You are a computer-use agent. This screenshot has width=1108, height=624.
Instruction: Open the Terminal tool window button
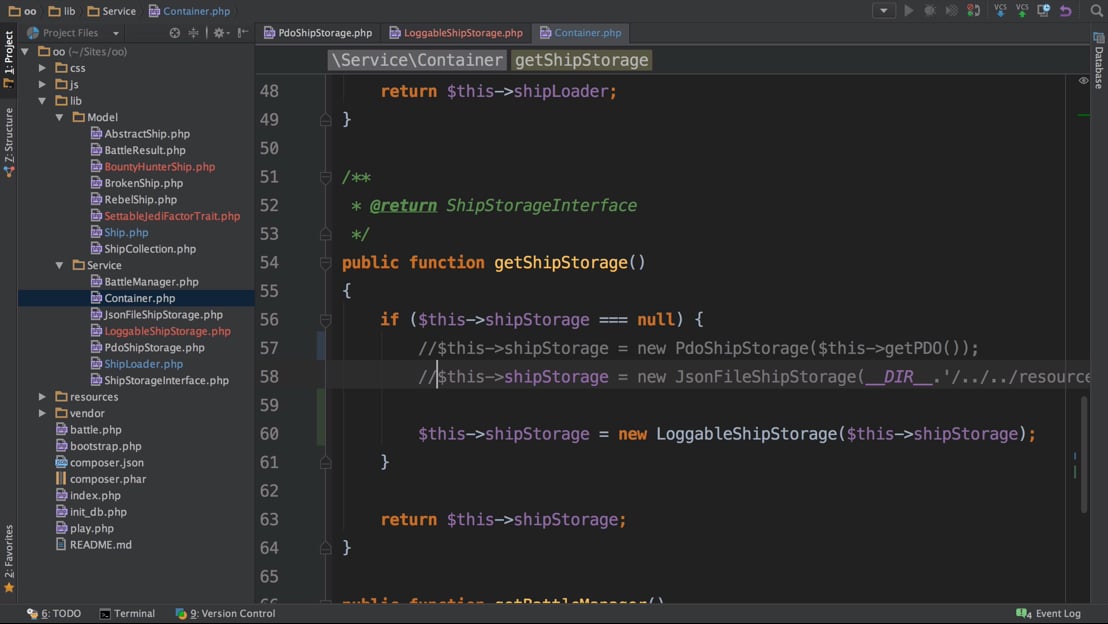click(x=127, y=613)
